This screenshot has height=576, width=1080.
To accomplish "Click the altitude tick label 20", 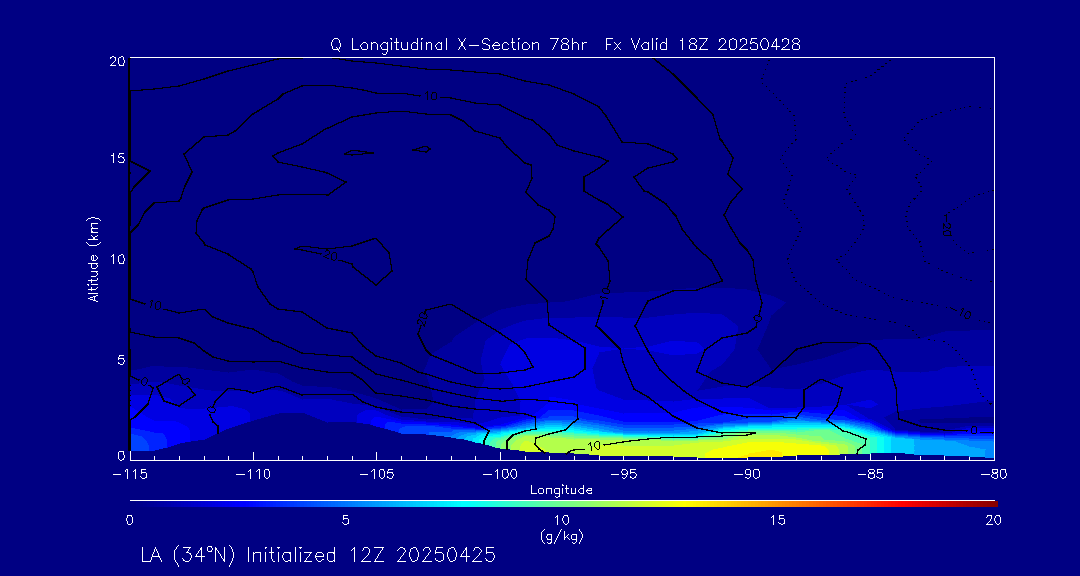I will (116, 60).
